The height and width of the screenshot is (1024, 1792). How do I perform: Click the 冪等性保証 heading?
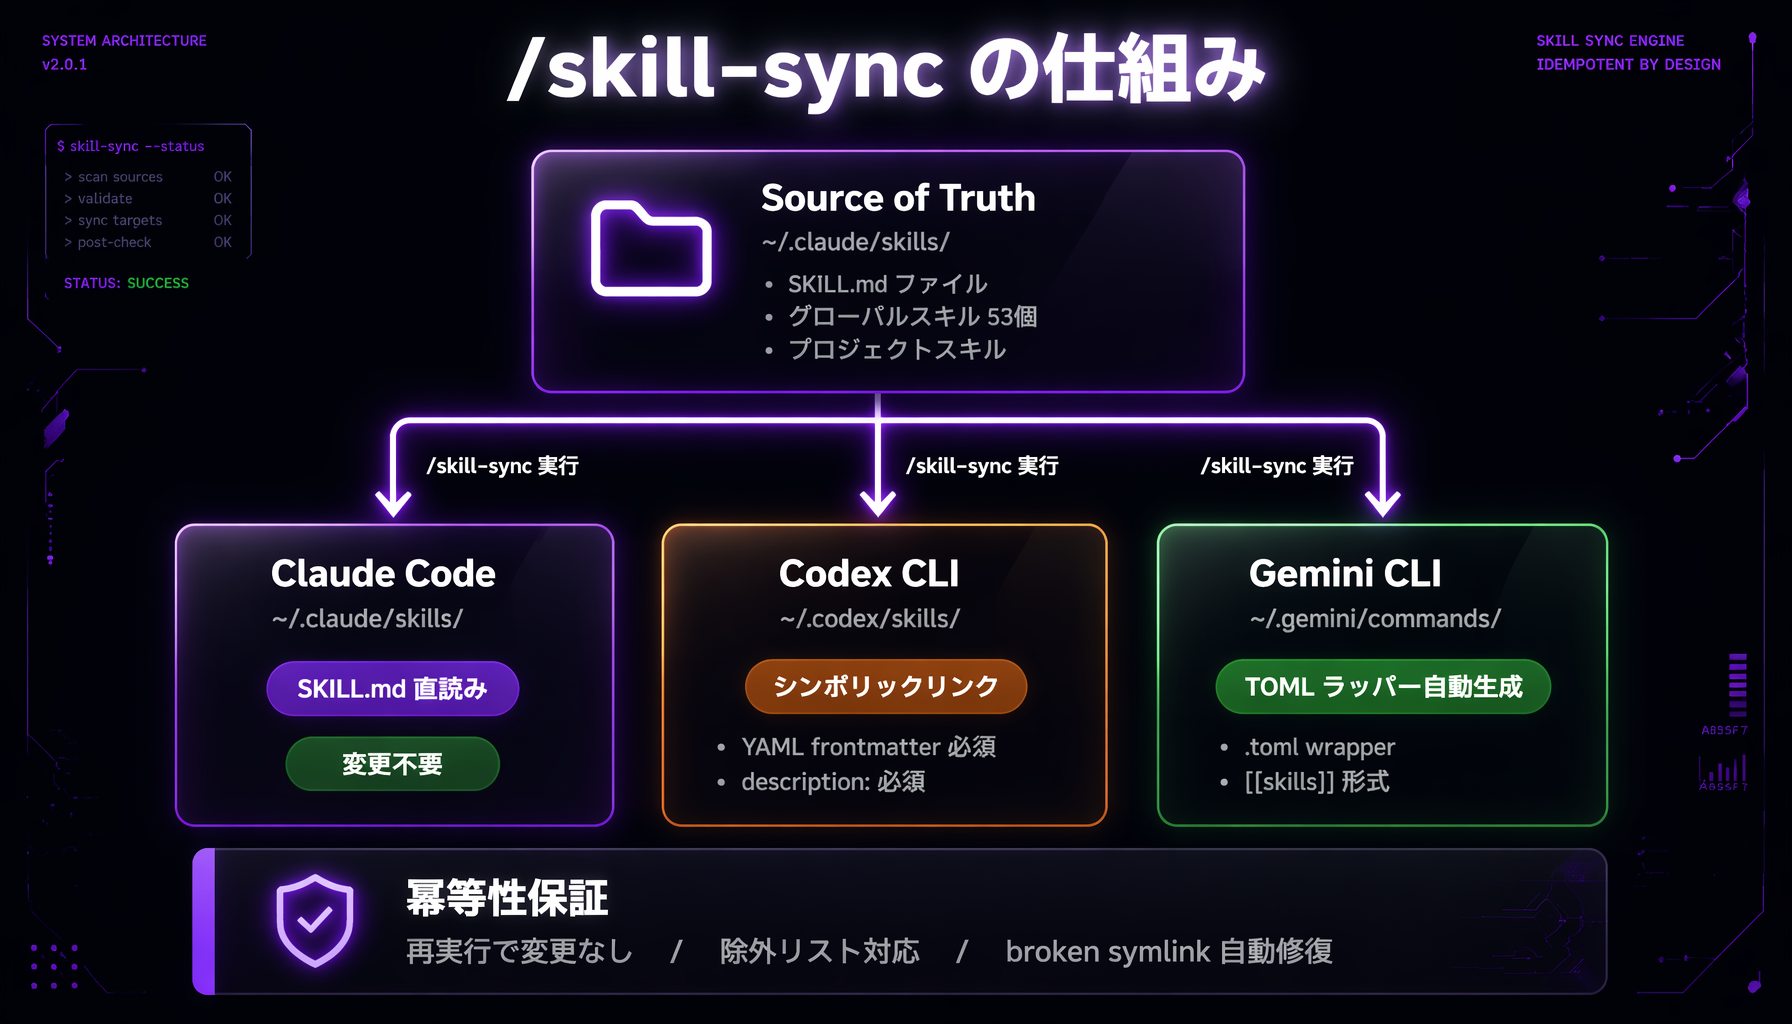pos(507,897)
